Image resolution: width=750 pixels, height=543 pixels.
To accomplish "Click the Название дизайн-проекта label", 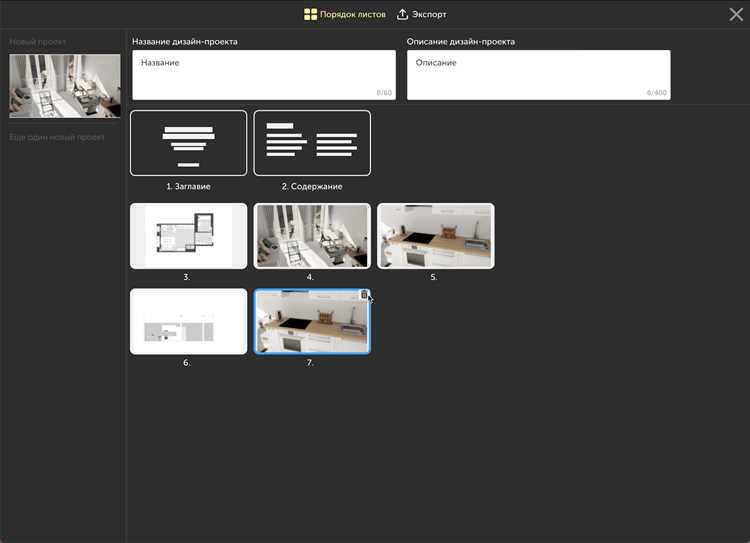I will click(x=185, y=42).
